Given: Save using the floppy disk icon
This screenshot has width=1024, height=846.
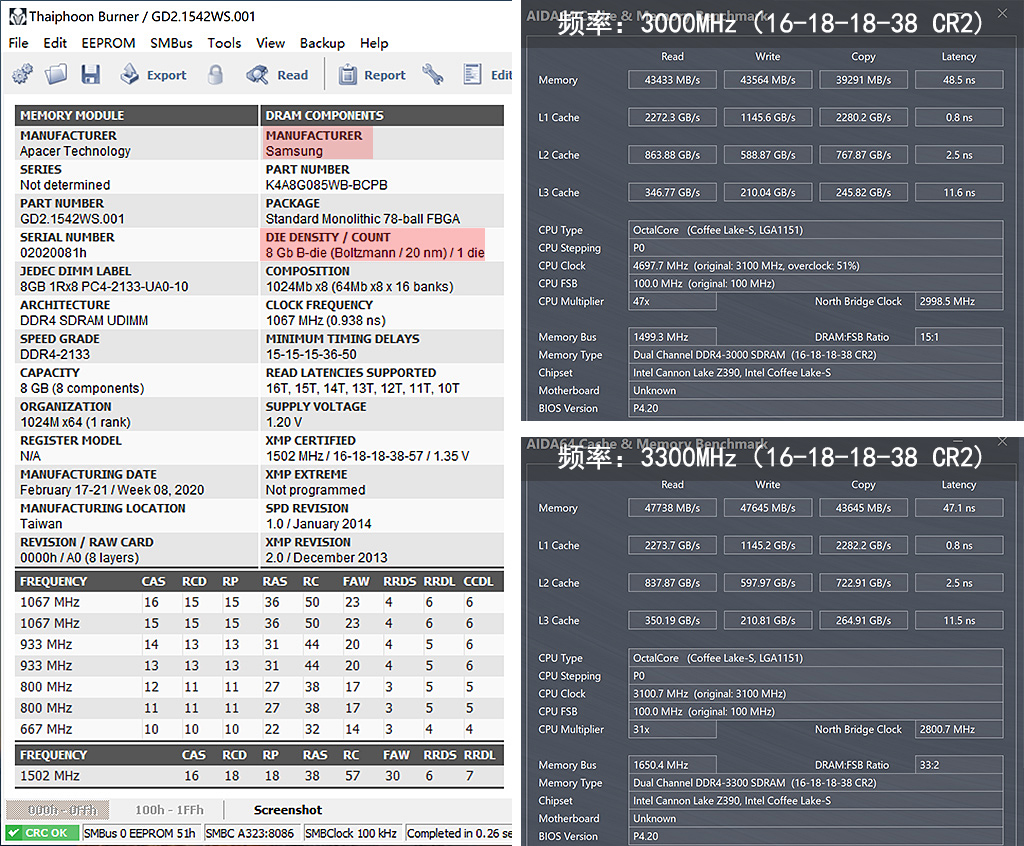Looking at the screenshot, I should click(90, 74).
